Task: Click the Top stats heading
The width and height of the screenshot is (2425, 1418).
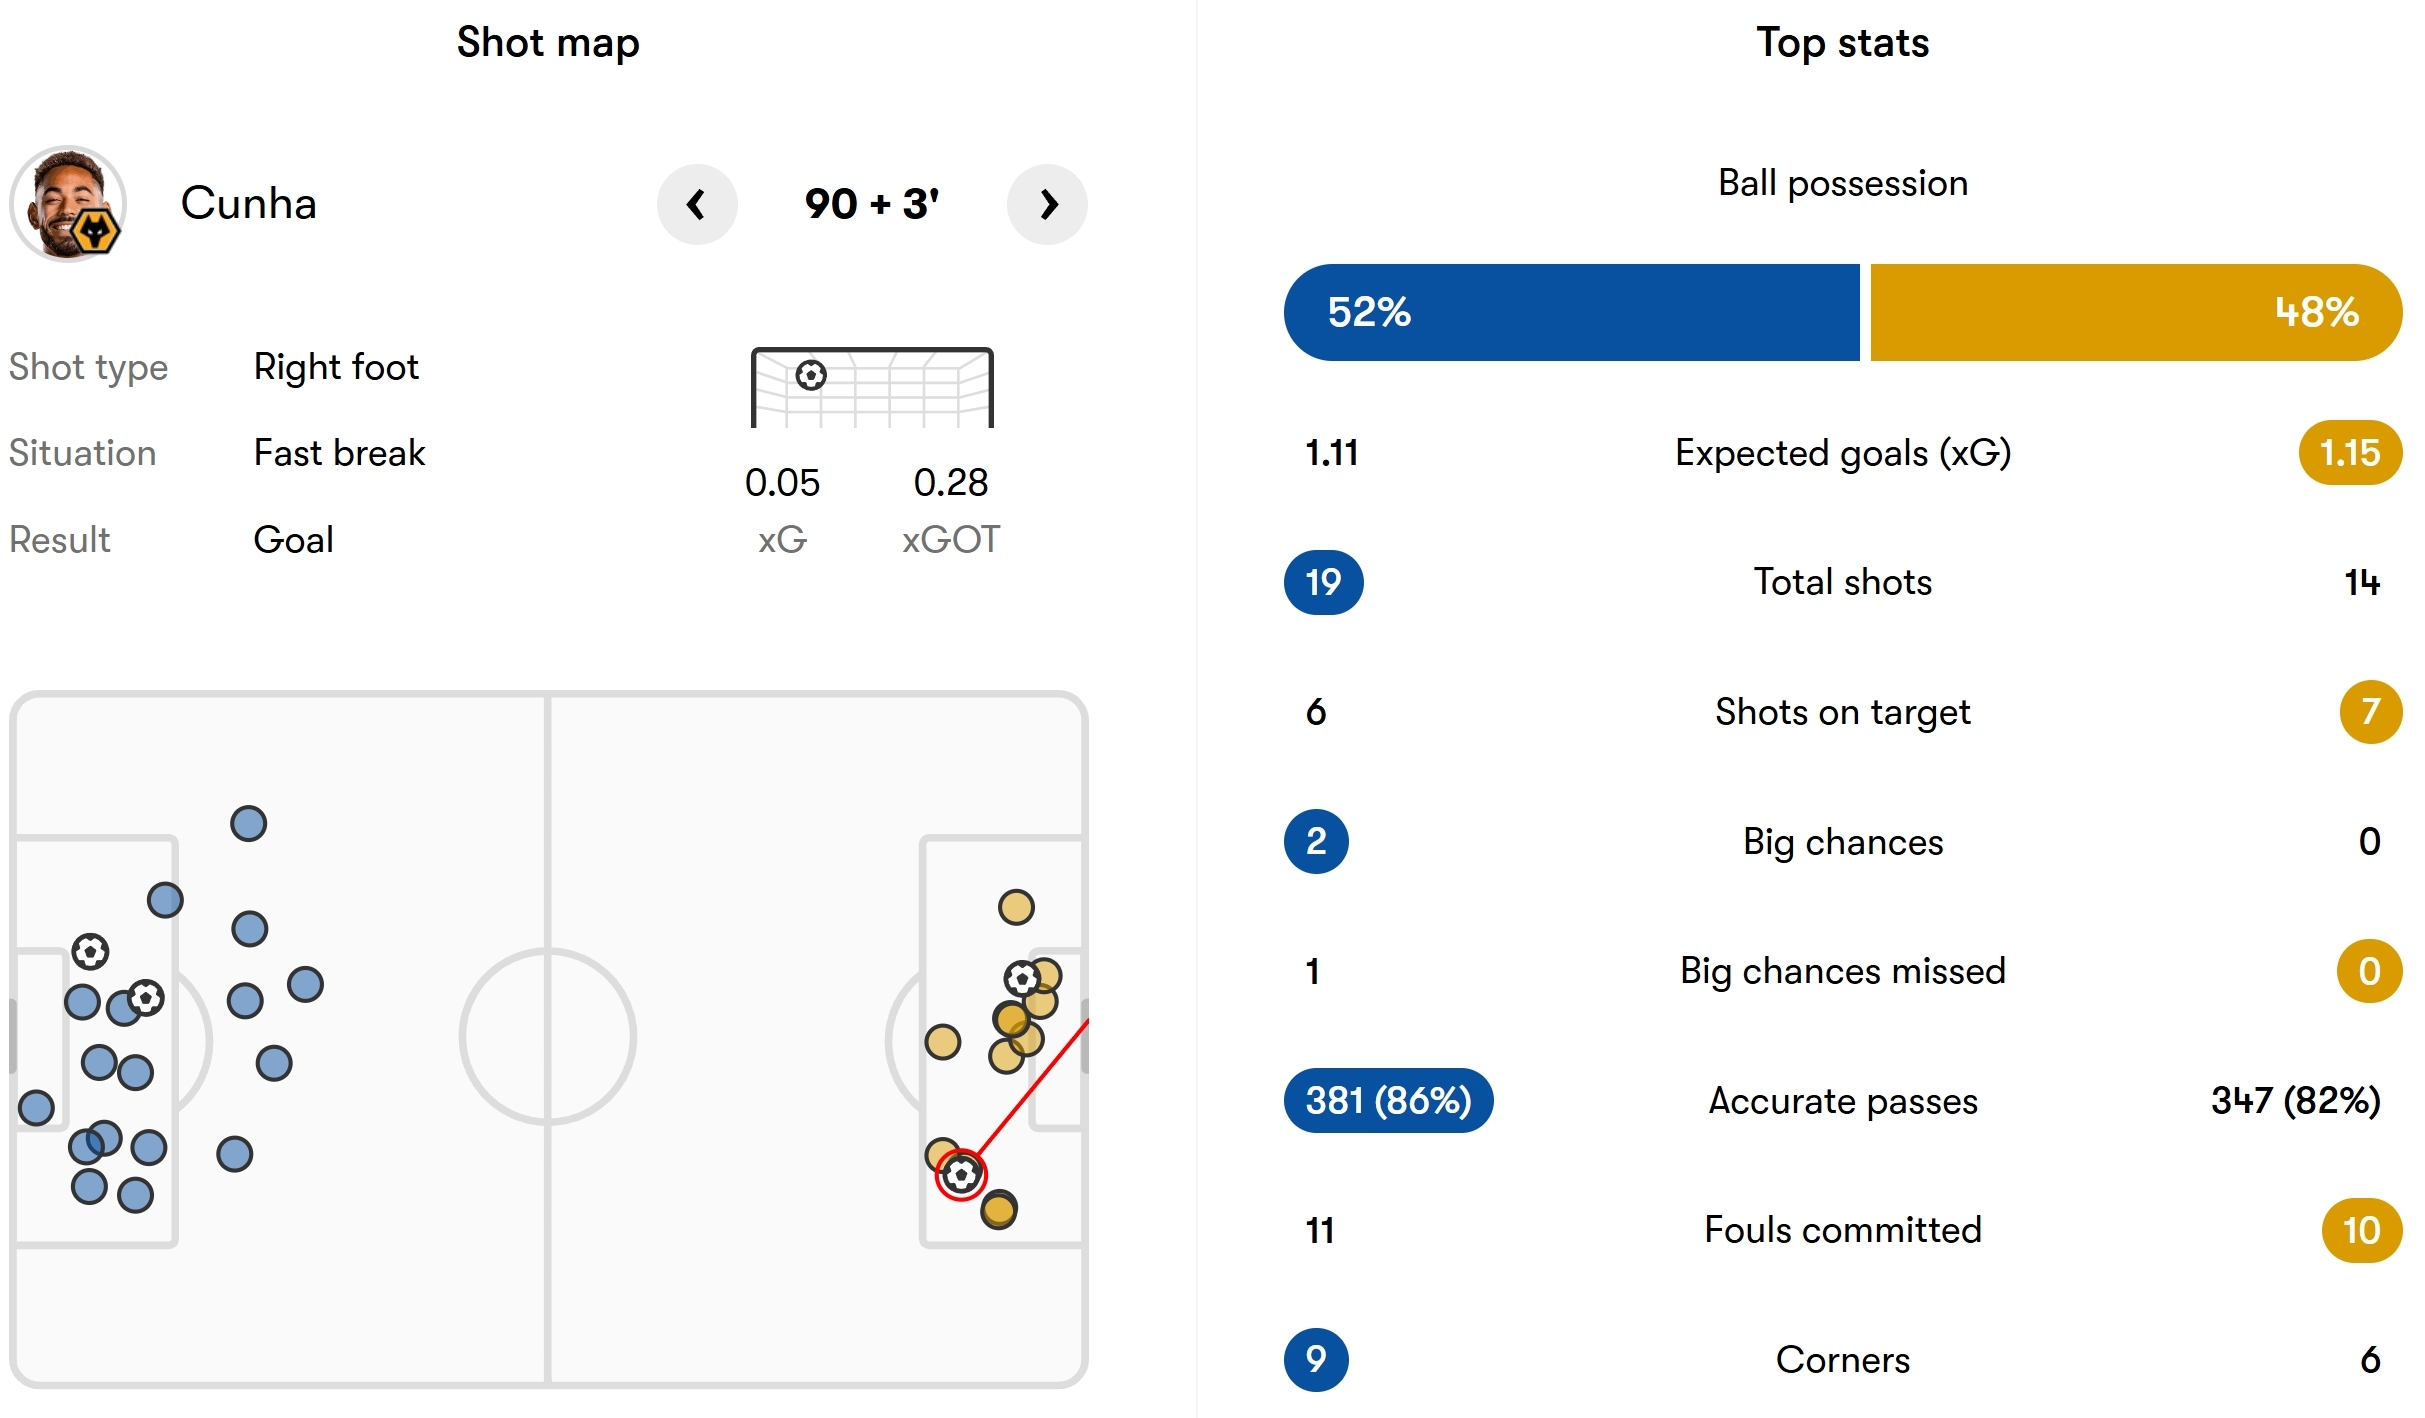Action: point(1843,43)
